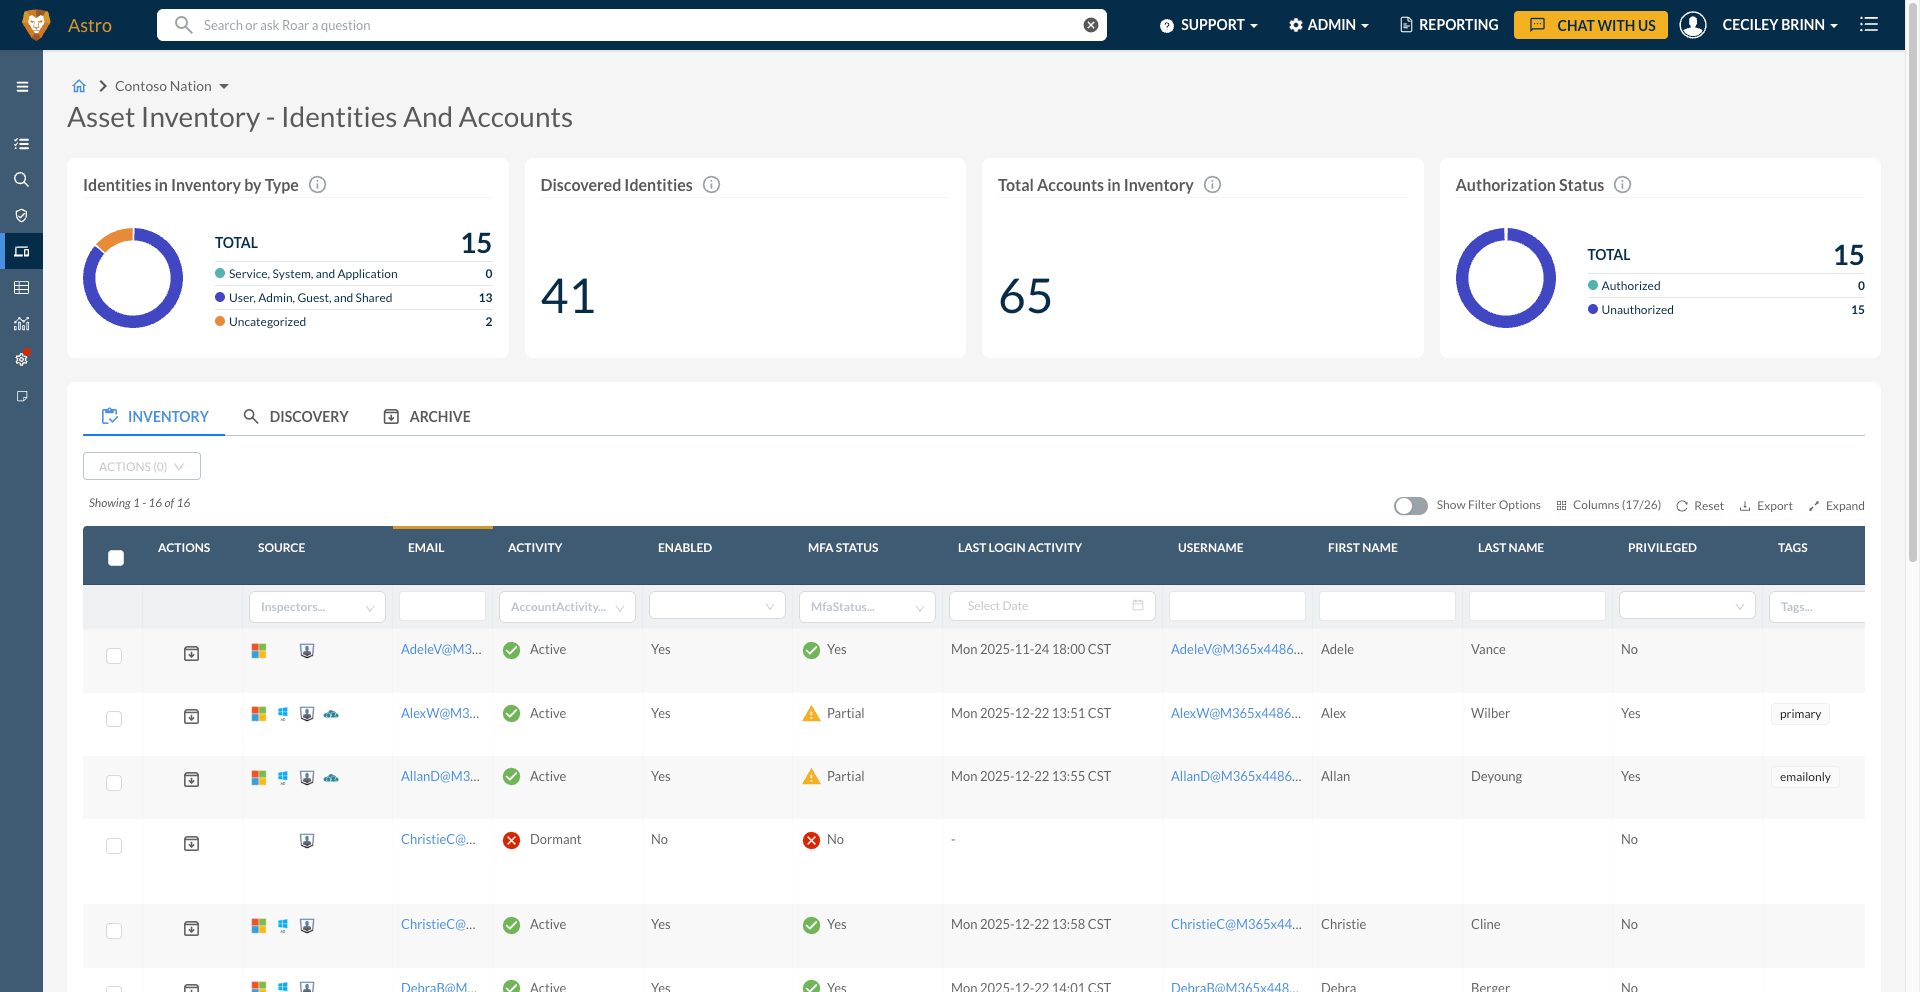Open the top-right list menu icon
Image resolution: width=1920 pixels, height=992 pixels.
point(1869,24)
